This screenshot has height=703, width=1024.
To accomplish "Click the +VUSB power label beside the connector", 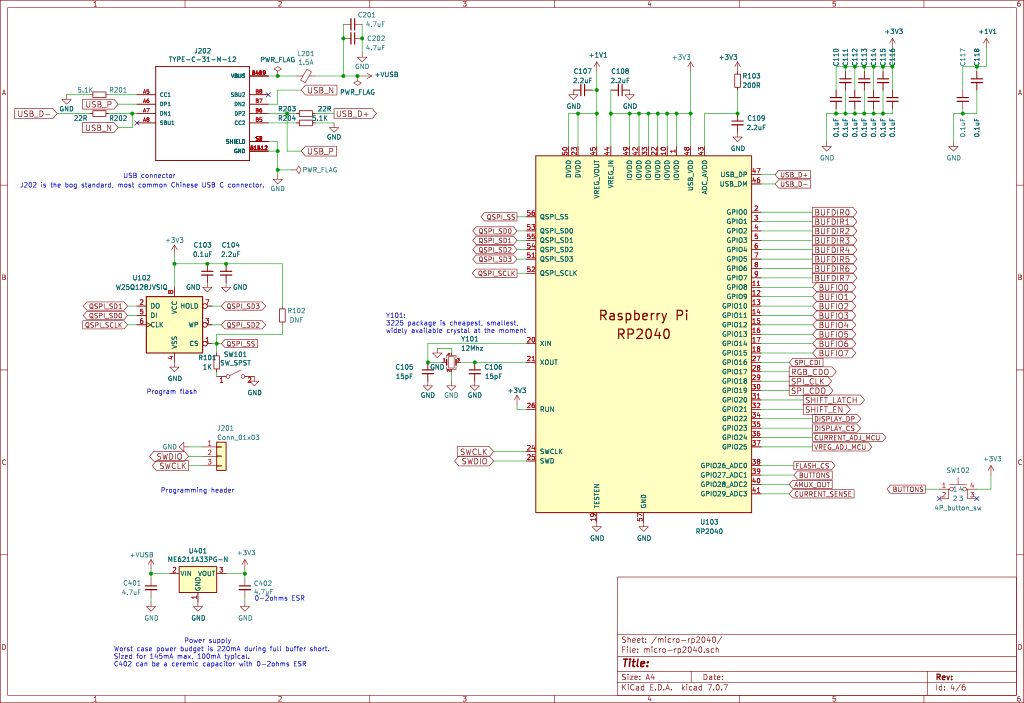I will click(x=386, y=75).
